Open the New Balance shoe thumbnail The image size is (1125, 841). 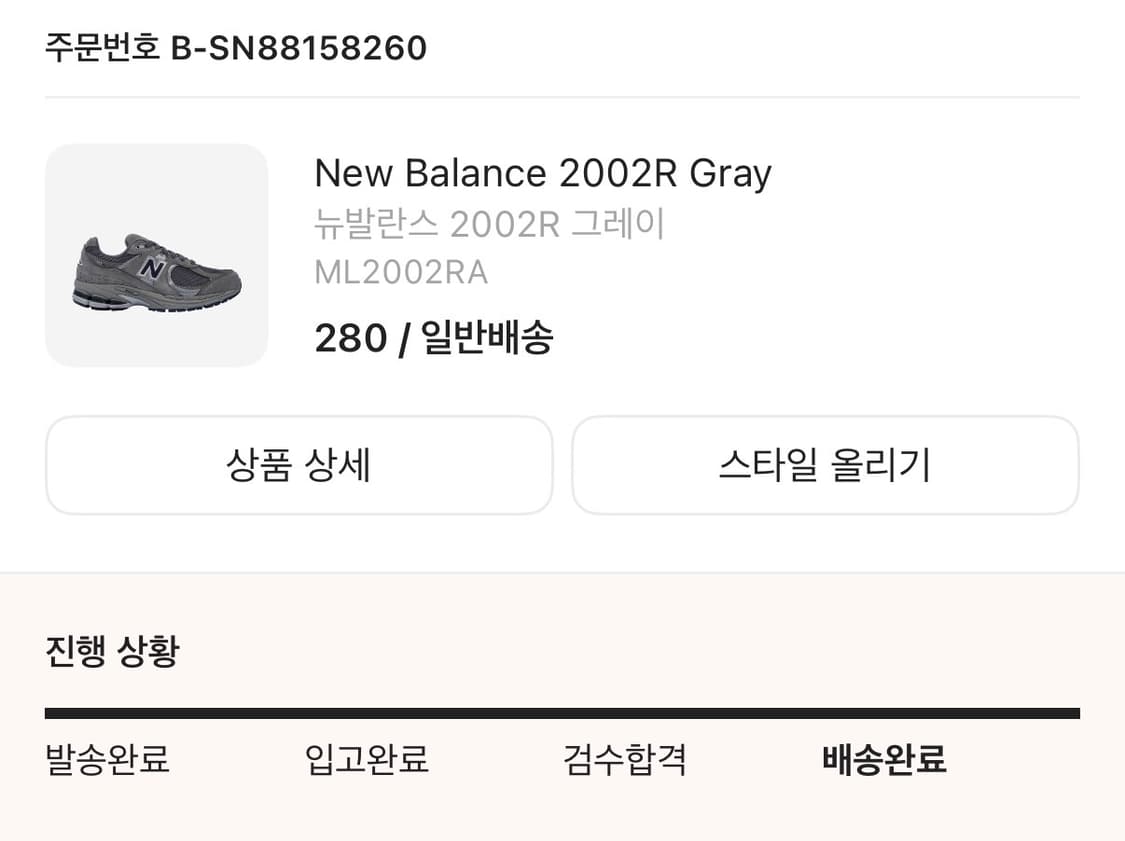(156, 255)
